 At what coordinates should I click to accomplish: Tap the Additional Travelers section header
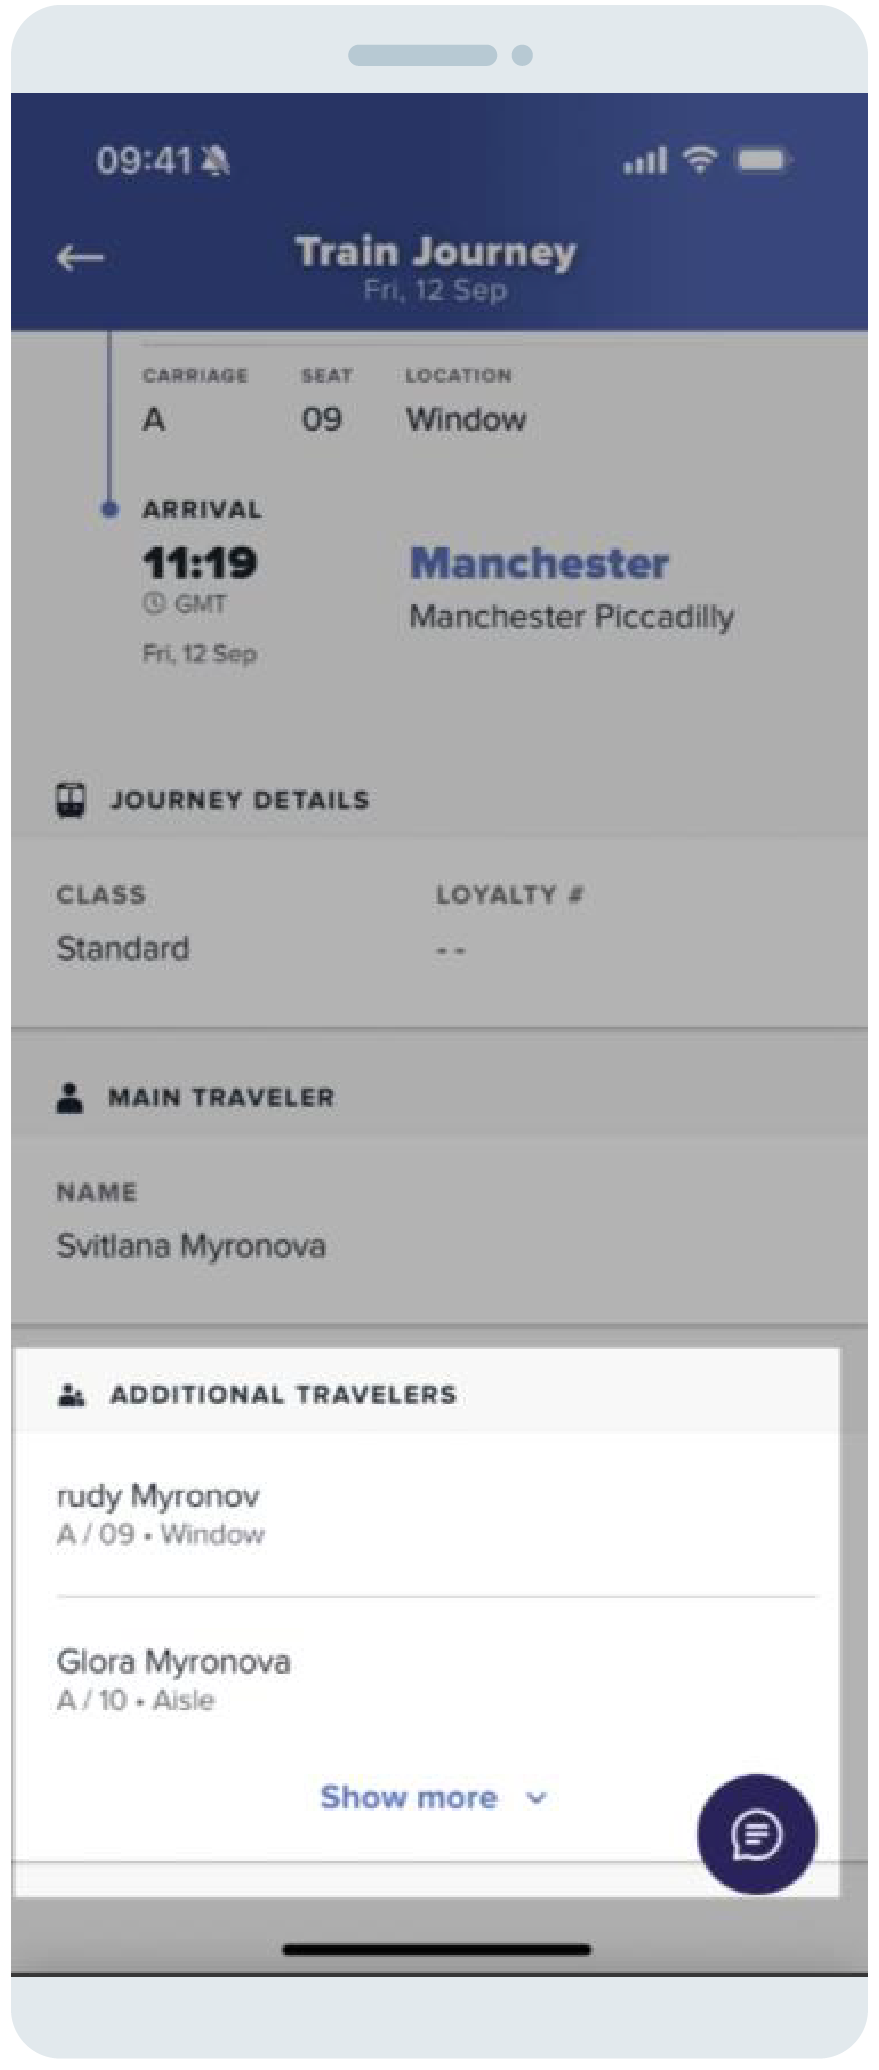click(x=427, y=1394)
